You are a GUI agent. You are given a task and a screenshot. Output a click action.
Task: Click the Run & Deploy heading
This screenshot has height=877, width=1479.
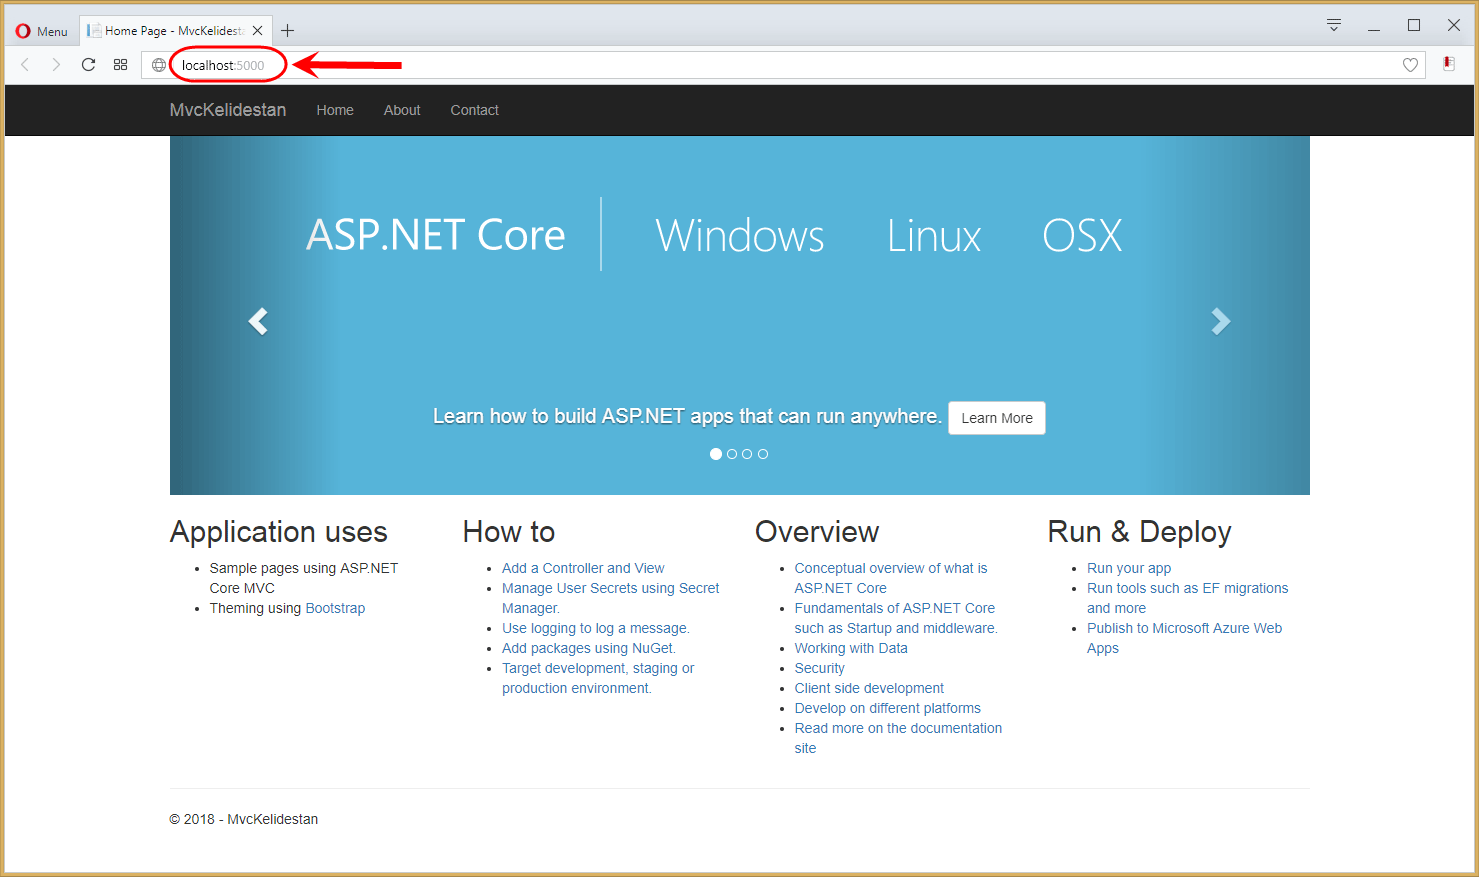1139,532
